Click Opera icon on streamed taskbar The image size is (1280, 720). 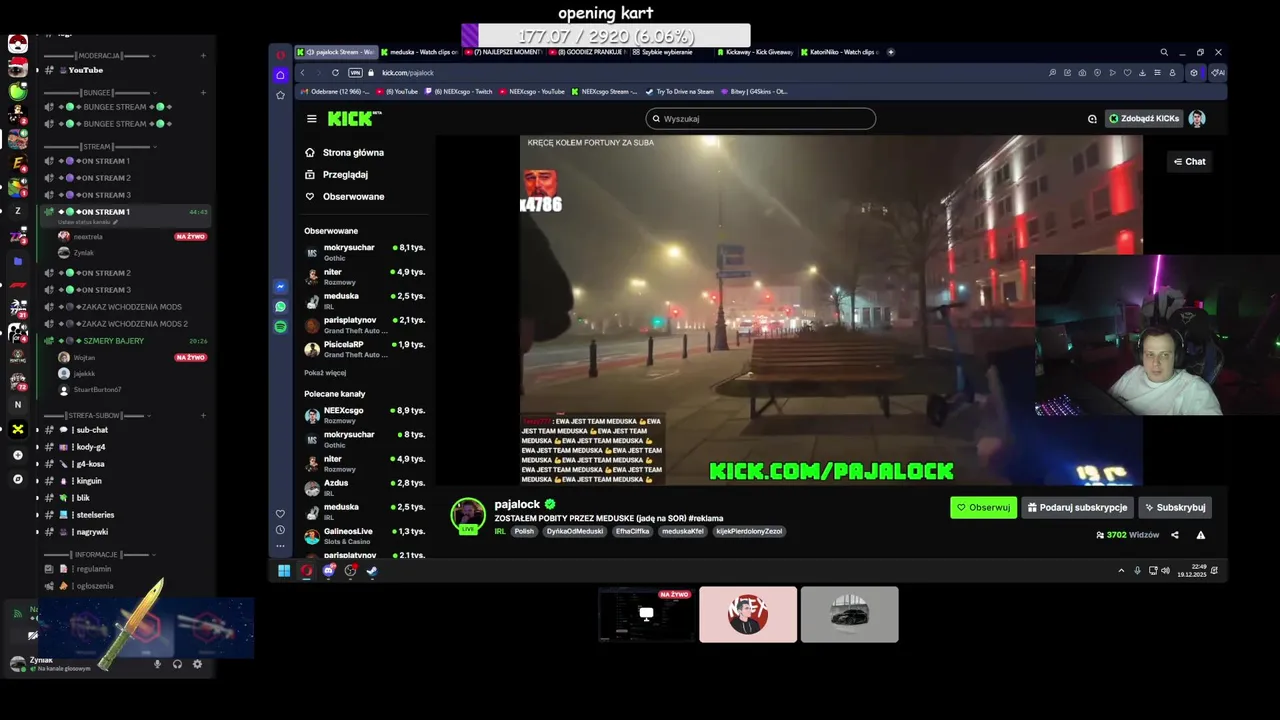point(306,571)
